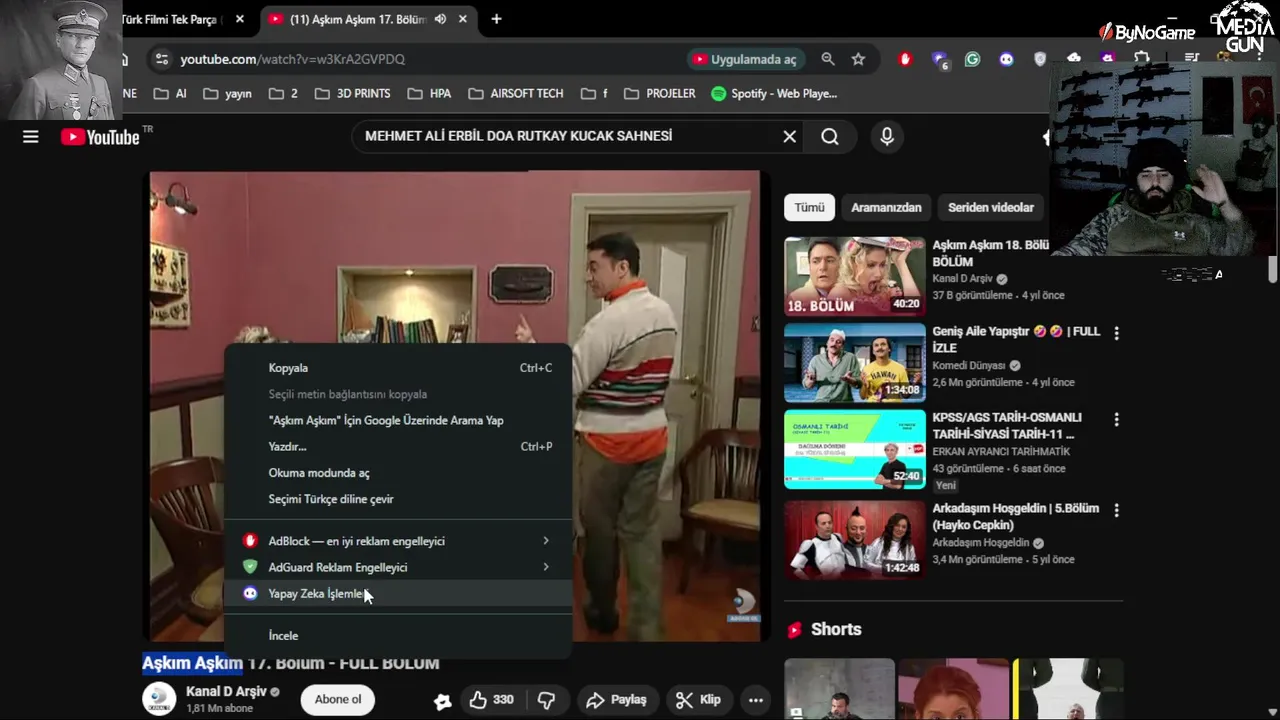This screenshot has width=1280, height=720.
Task: Expand the AdBlock submenu arrow
Action: point(546,541)
